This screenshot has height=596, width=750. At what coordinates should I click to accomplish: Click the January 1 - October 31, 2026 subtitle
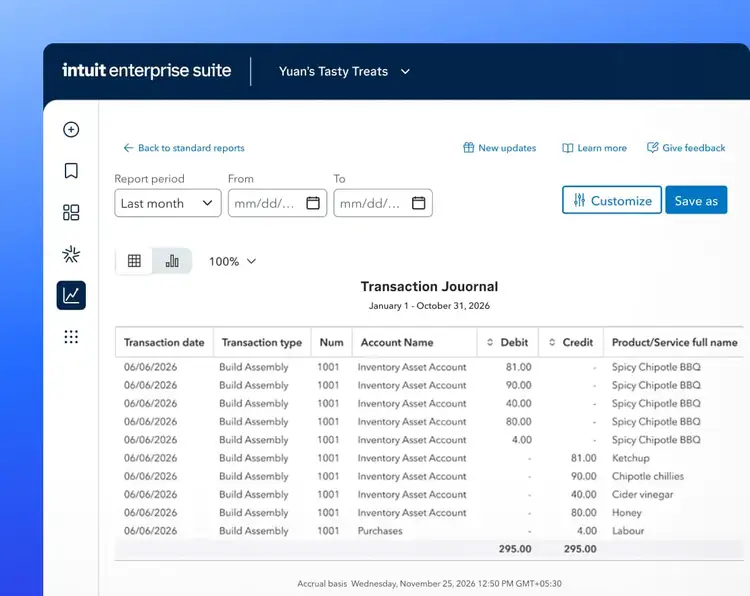click(429, 306)
